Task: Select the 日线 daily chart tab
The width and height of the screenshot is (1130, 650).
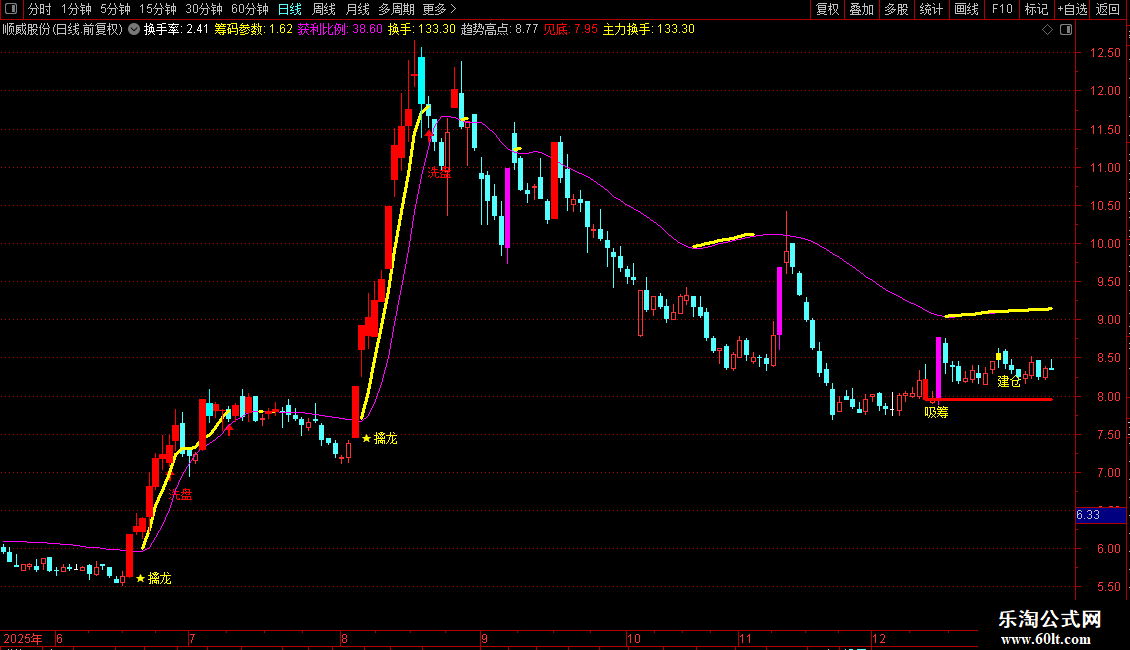Action: (x=290, y=9)
